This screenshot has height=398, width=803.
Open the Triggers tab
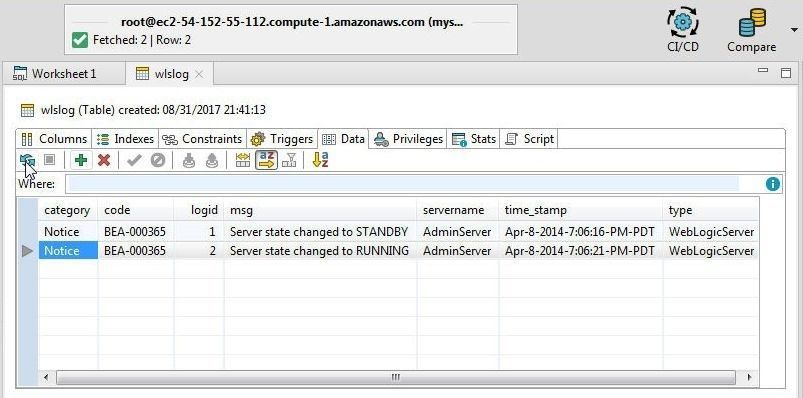click(x=282, y=139)
